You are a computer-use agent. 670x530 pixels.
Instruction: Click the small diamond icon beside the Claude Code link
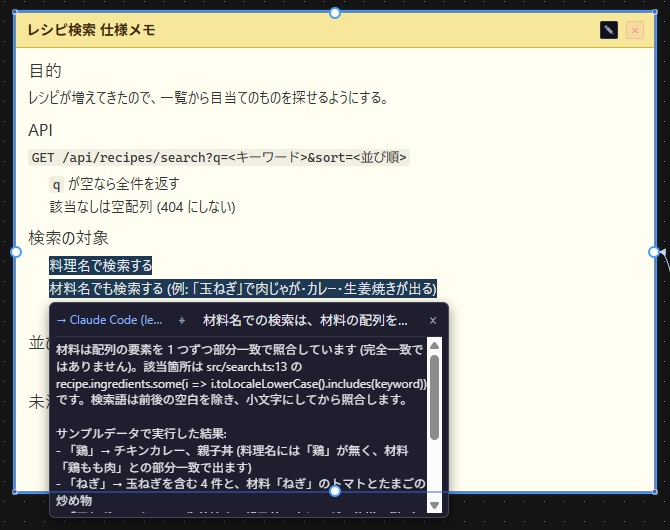(x=182, y=321)
